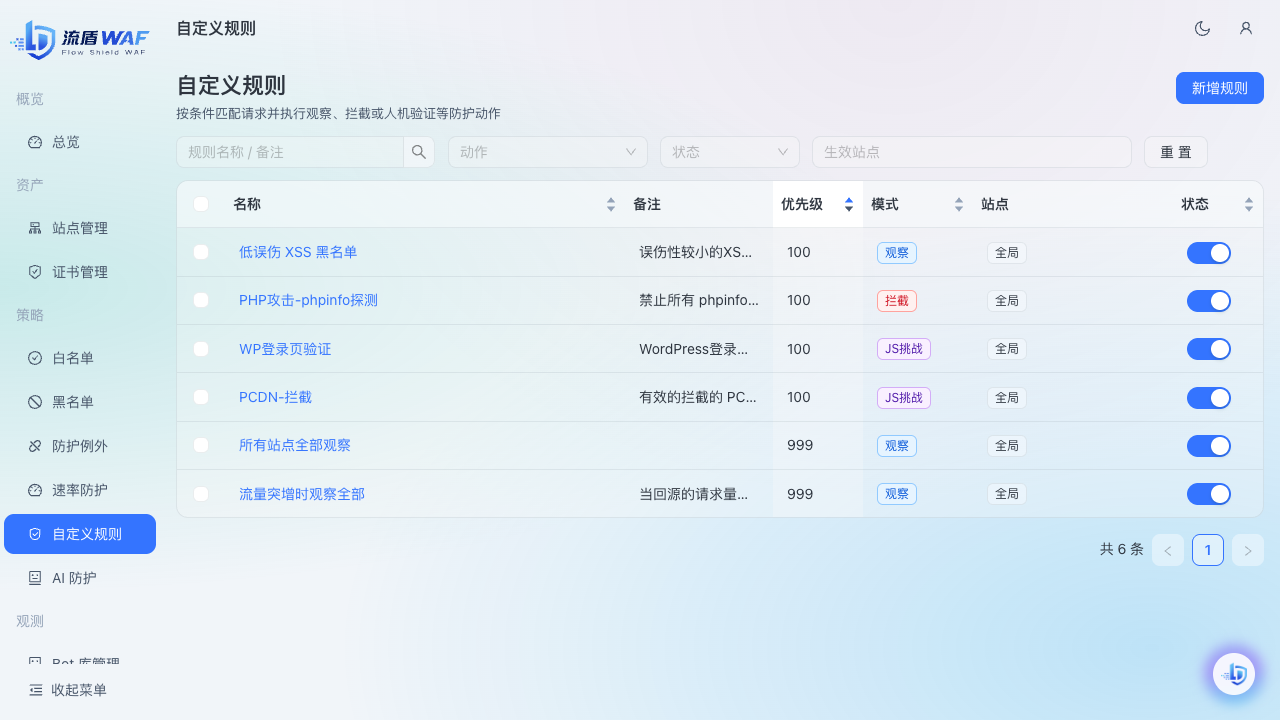Go to next page arrow
Screen dimensions: 1280x720
1248,550
